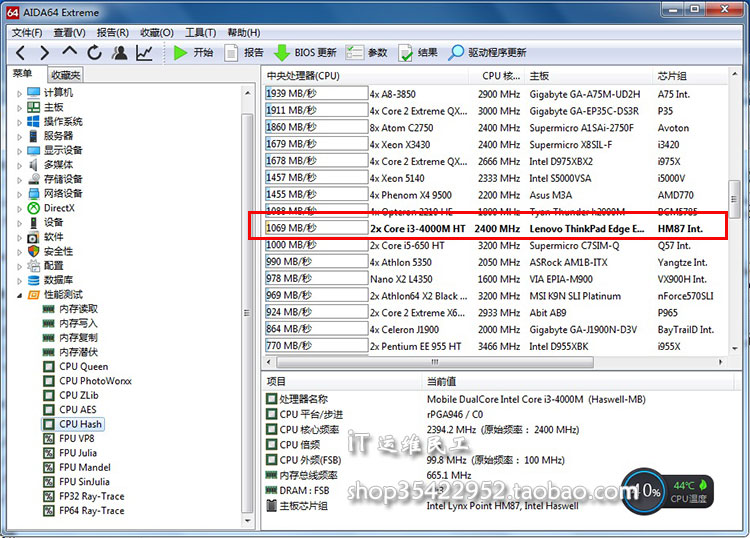Screen dimensions: 750x538
Task: Select the 2x Core i3-4000M HT row
Action: tap(495, 228)
